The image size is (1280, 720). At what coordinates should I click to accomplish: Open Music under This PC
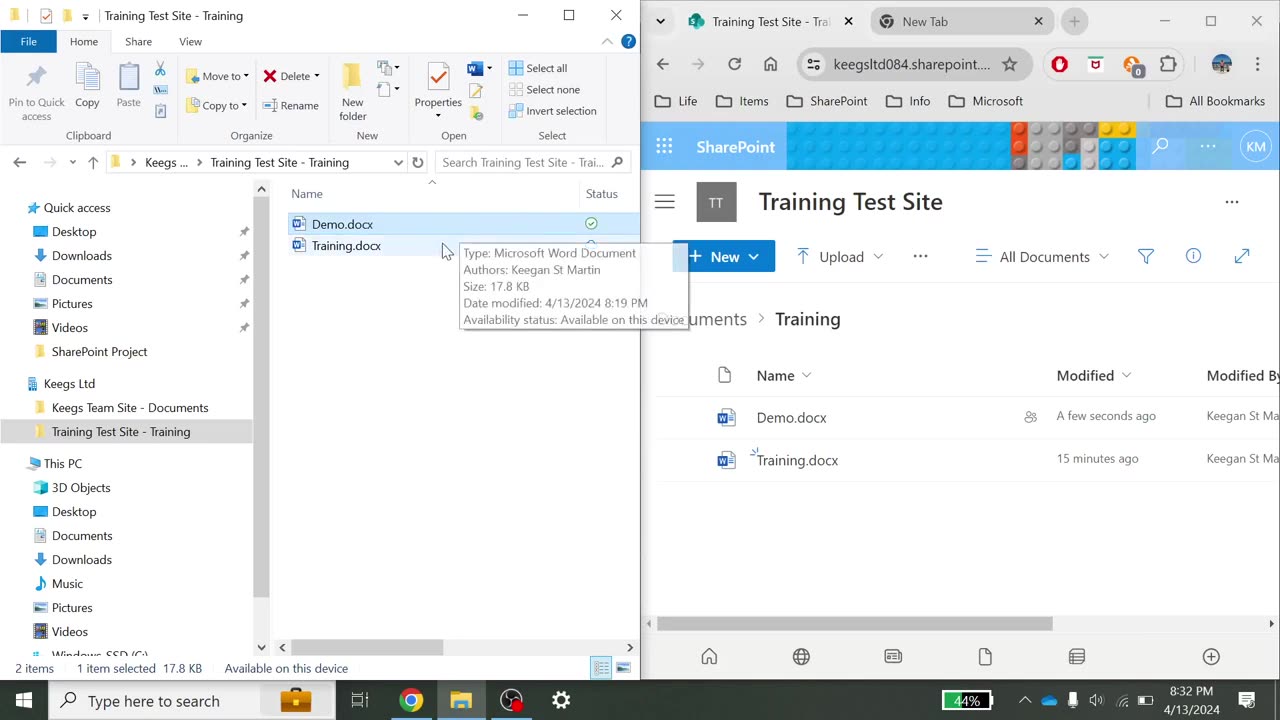coord(67,584)
